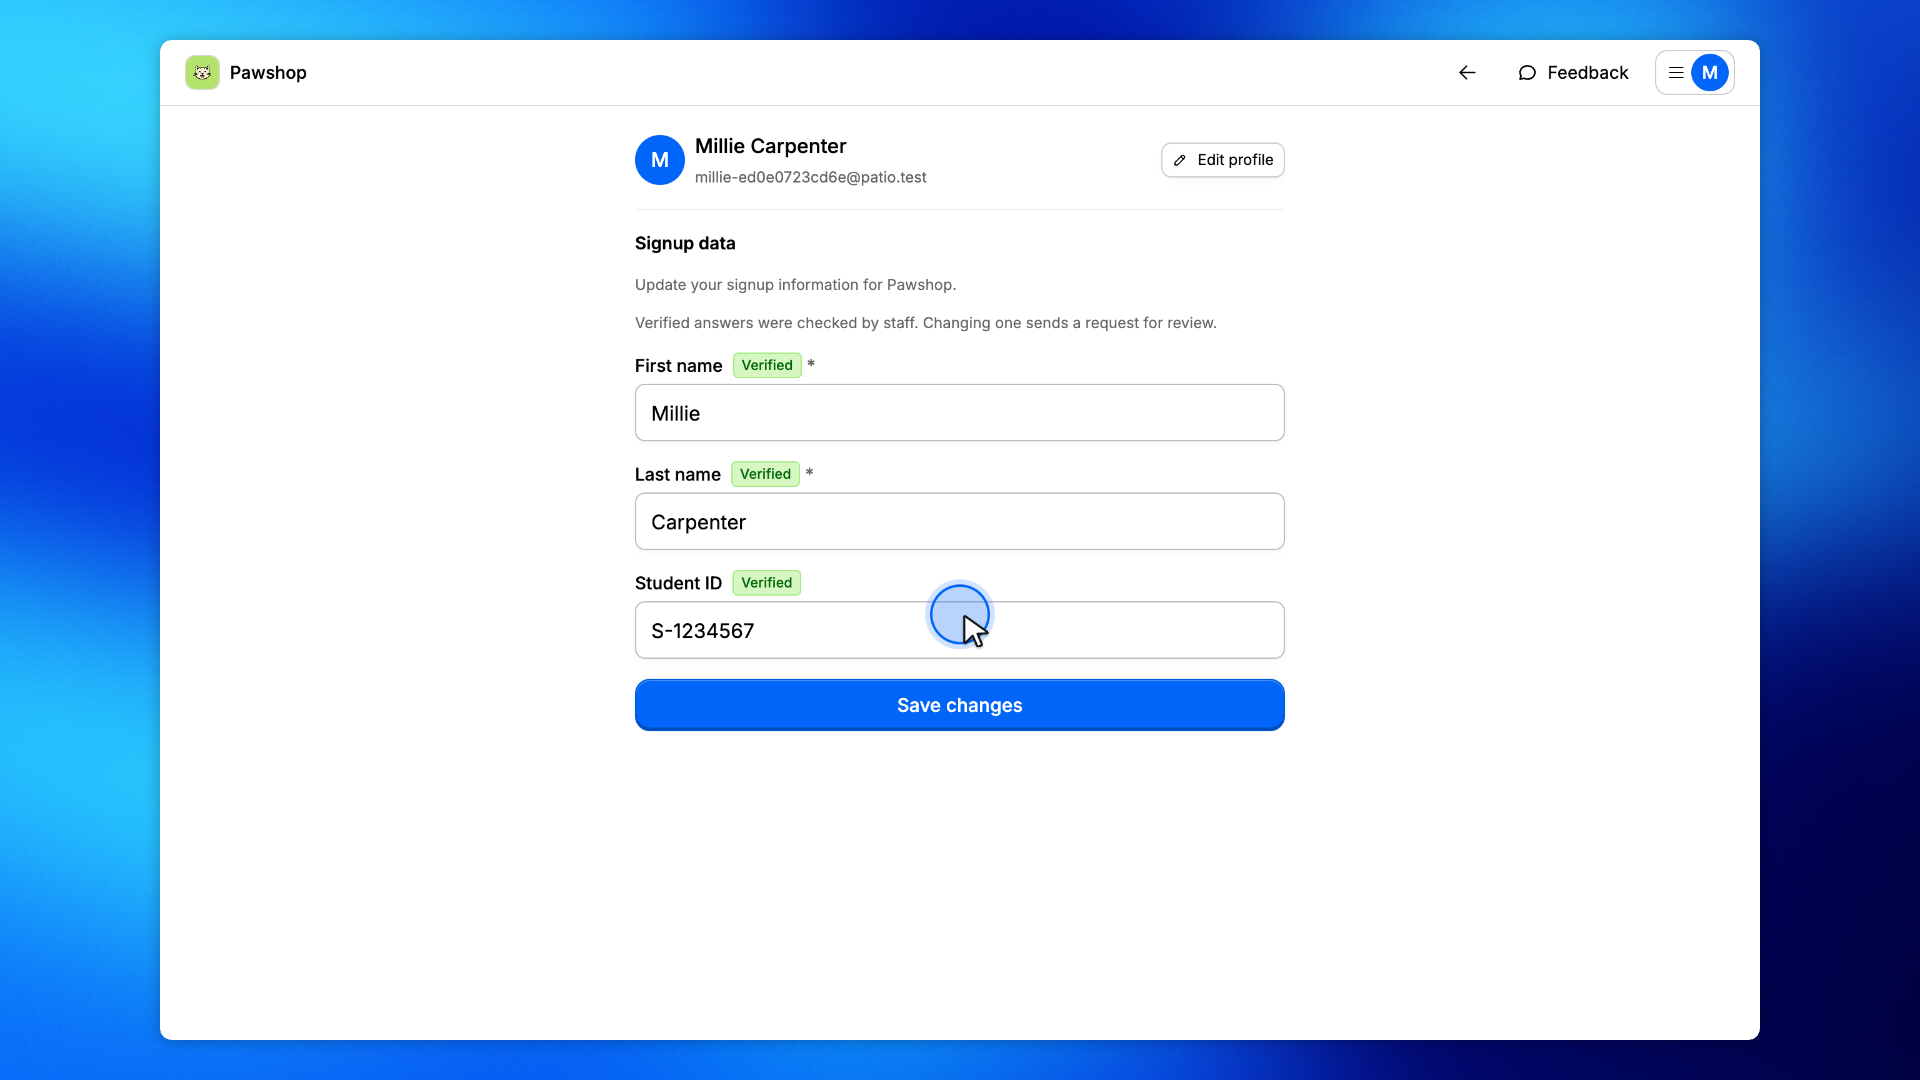Click into the Student ID field
Image resolution: width=1920 pixels, height=1080 pixels.
pyautogui.click(x=960, y=631)
